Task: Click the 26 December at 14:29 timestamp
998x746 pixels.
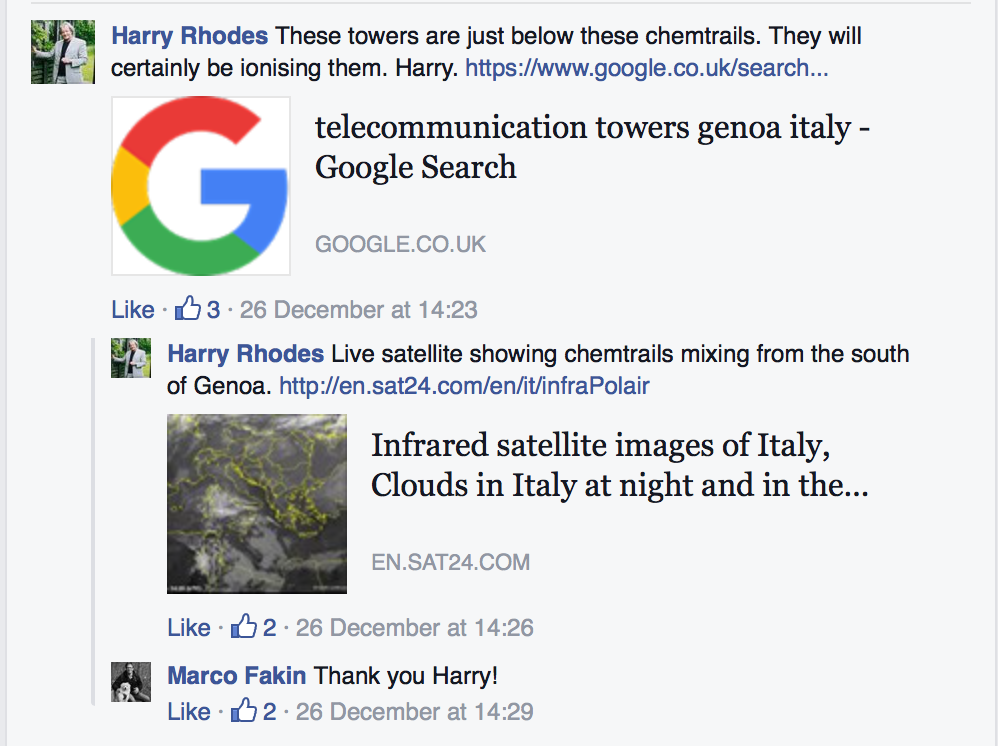Action: click(414, 712)
